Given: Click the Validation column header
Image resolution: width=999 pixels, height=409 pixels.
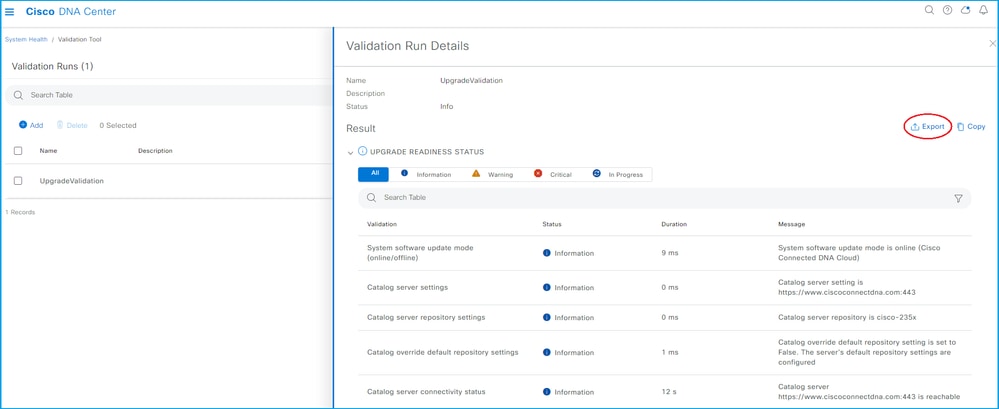Looking at the screenshot, I should click(x=382, y=224).
